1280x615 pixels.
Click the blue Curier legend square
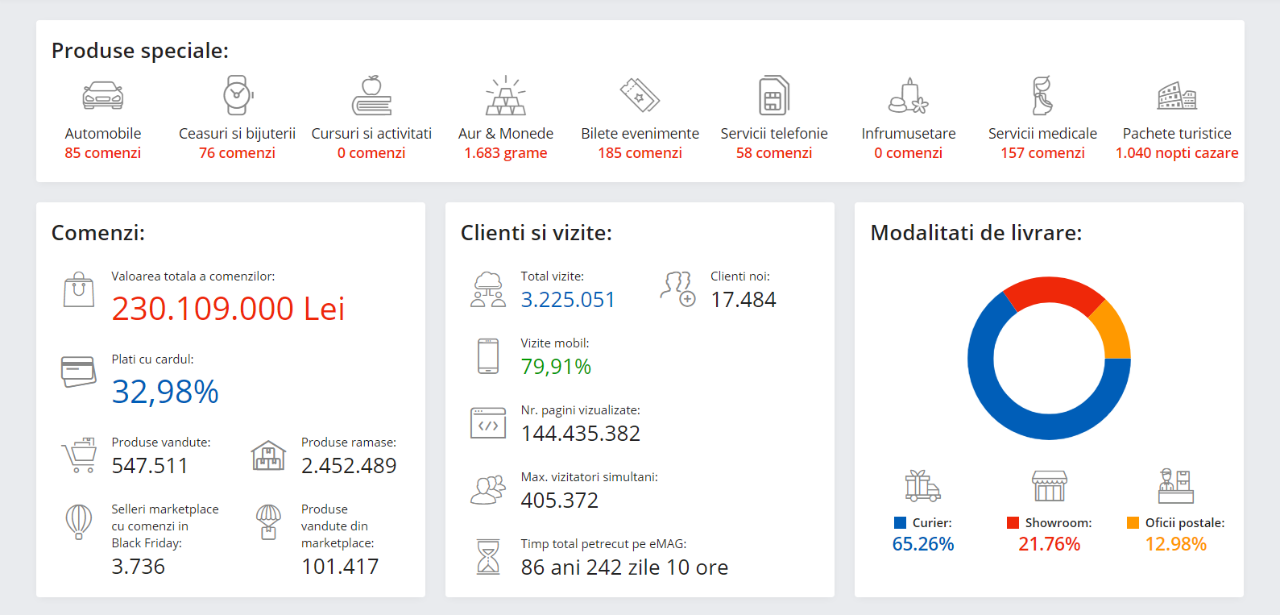pyautogui.click(x=900, y=523)
